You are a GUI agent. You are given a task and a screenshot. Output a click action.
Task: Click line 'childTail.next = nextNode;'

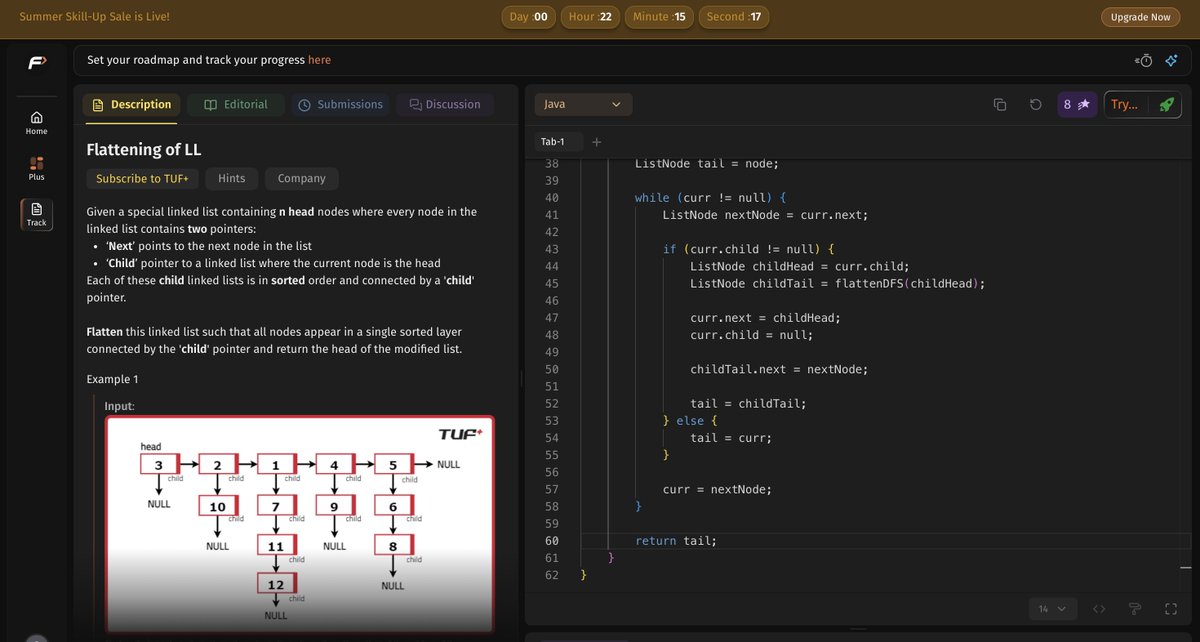click(x=779, y=369)
